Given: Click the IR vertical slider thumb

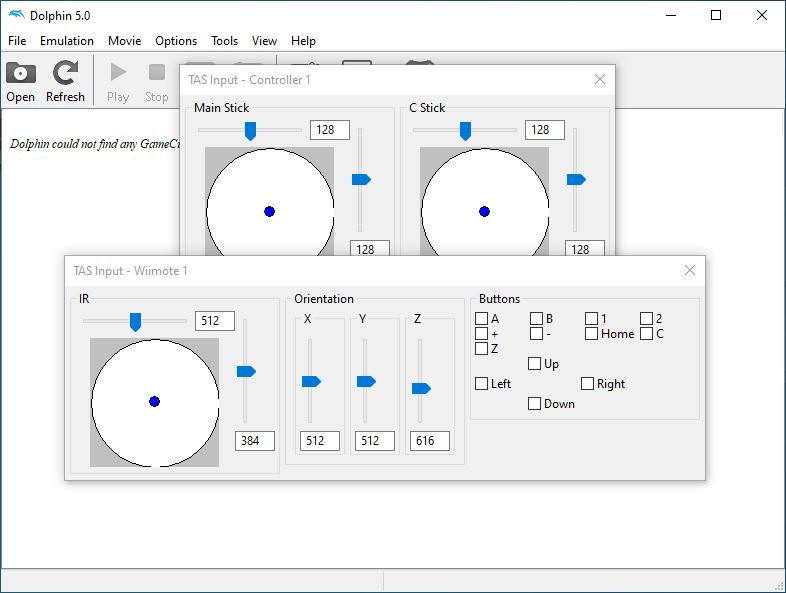Looking at the screenshot, I should (246, 371).
